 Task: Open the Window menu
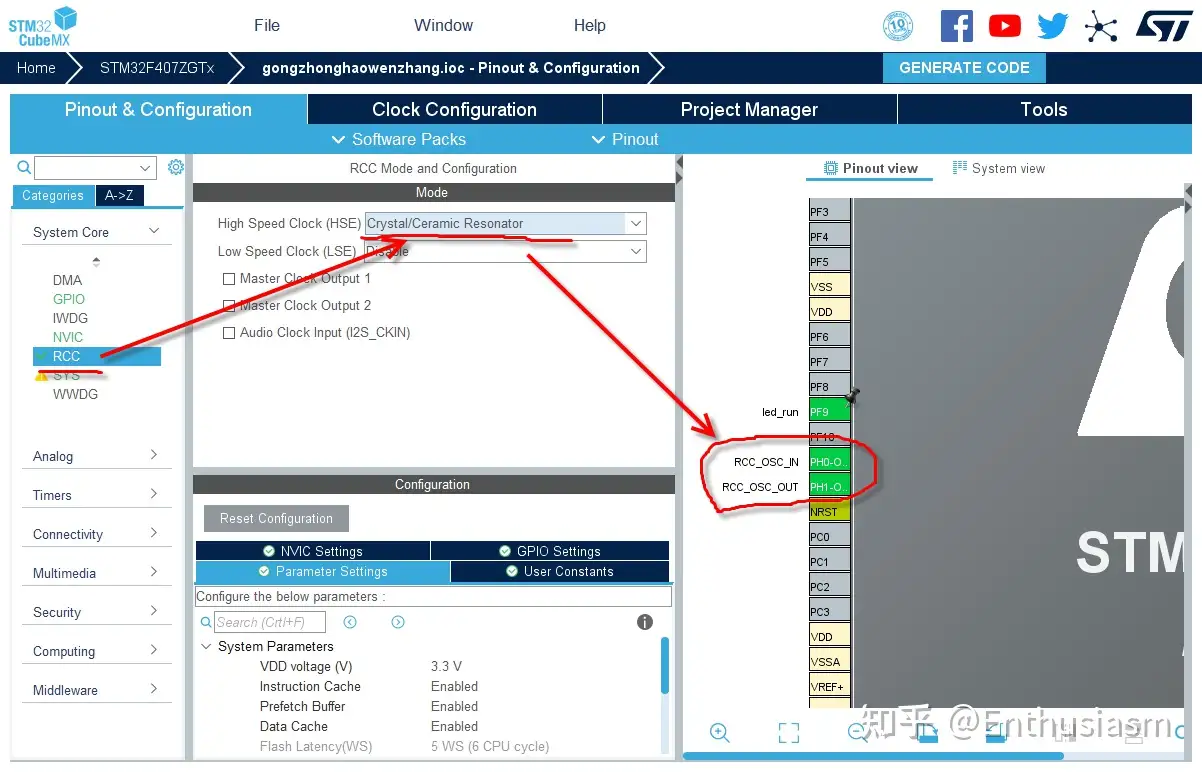coord(444,26)
